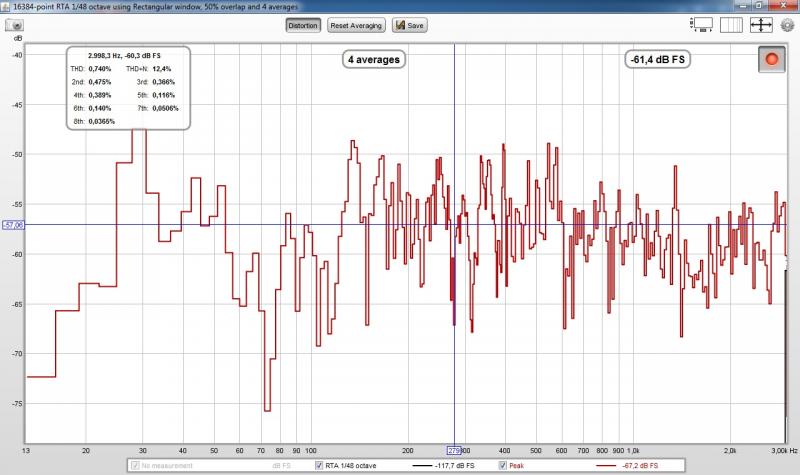Close the RTA window
Screen dimensions: 800x475
[783, 5]
